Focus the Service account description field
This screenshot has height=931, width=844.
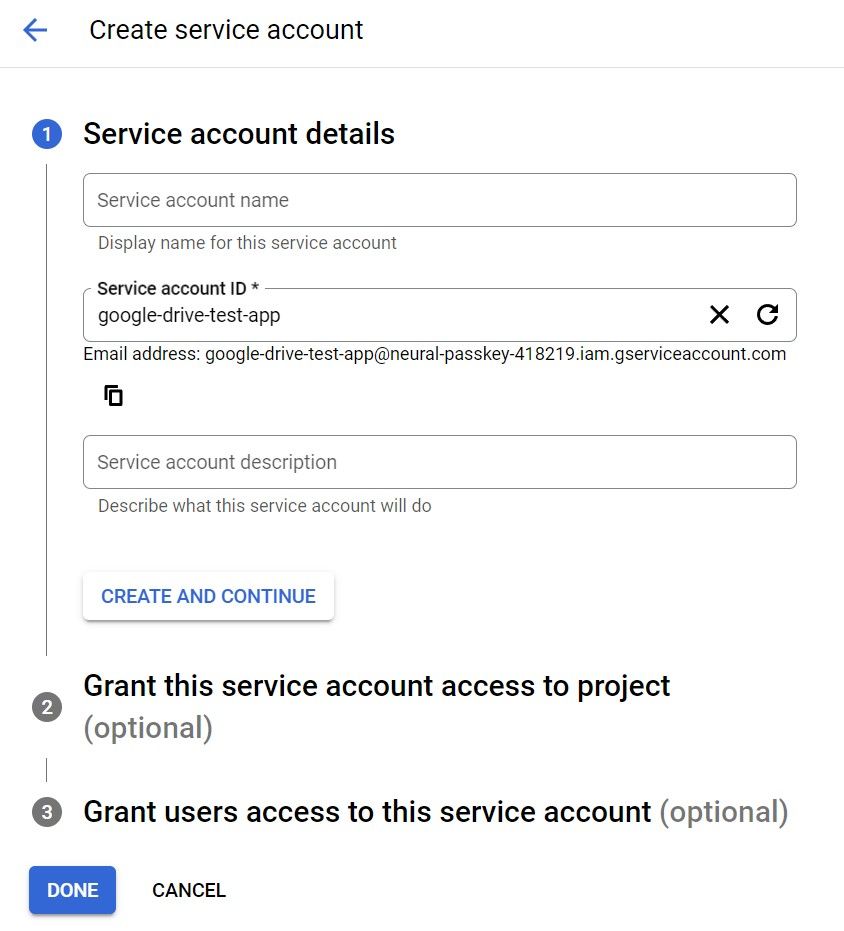[x=439, y=461]
